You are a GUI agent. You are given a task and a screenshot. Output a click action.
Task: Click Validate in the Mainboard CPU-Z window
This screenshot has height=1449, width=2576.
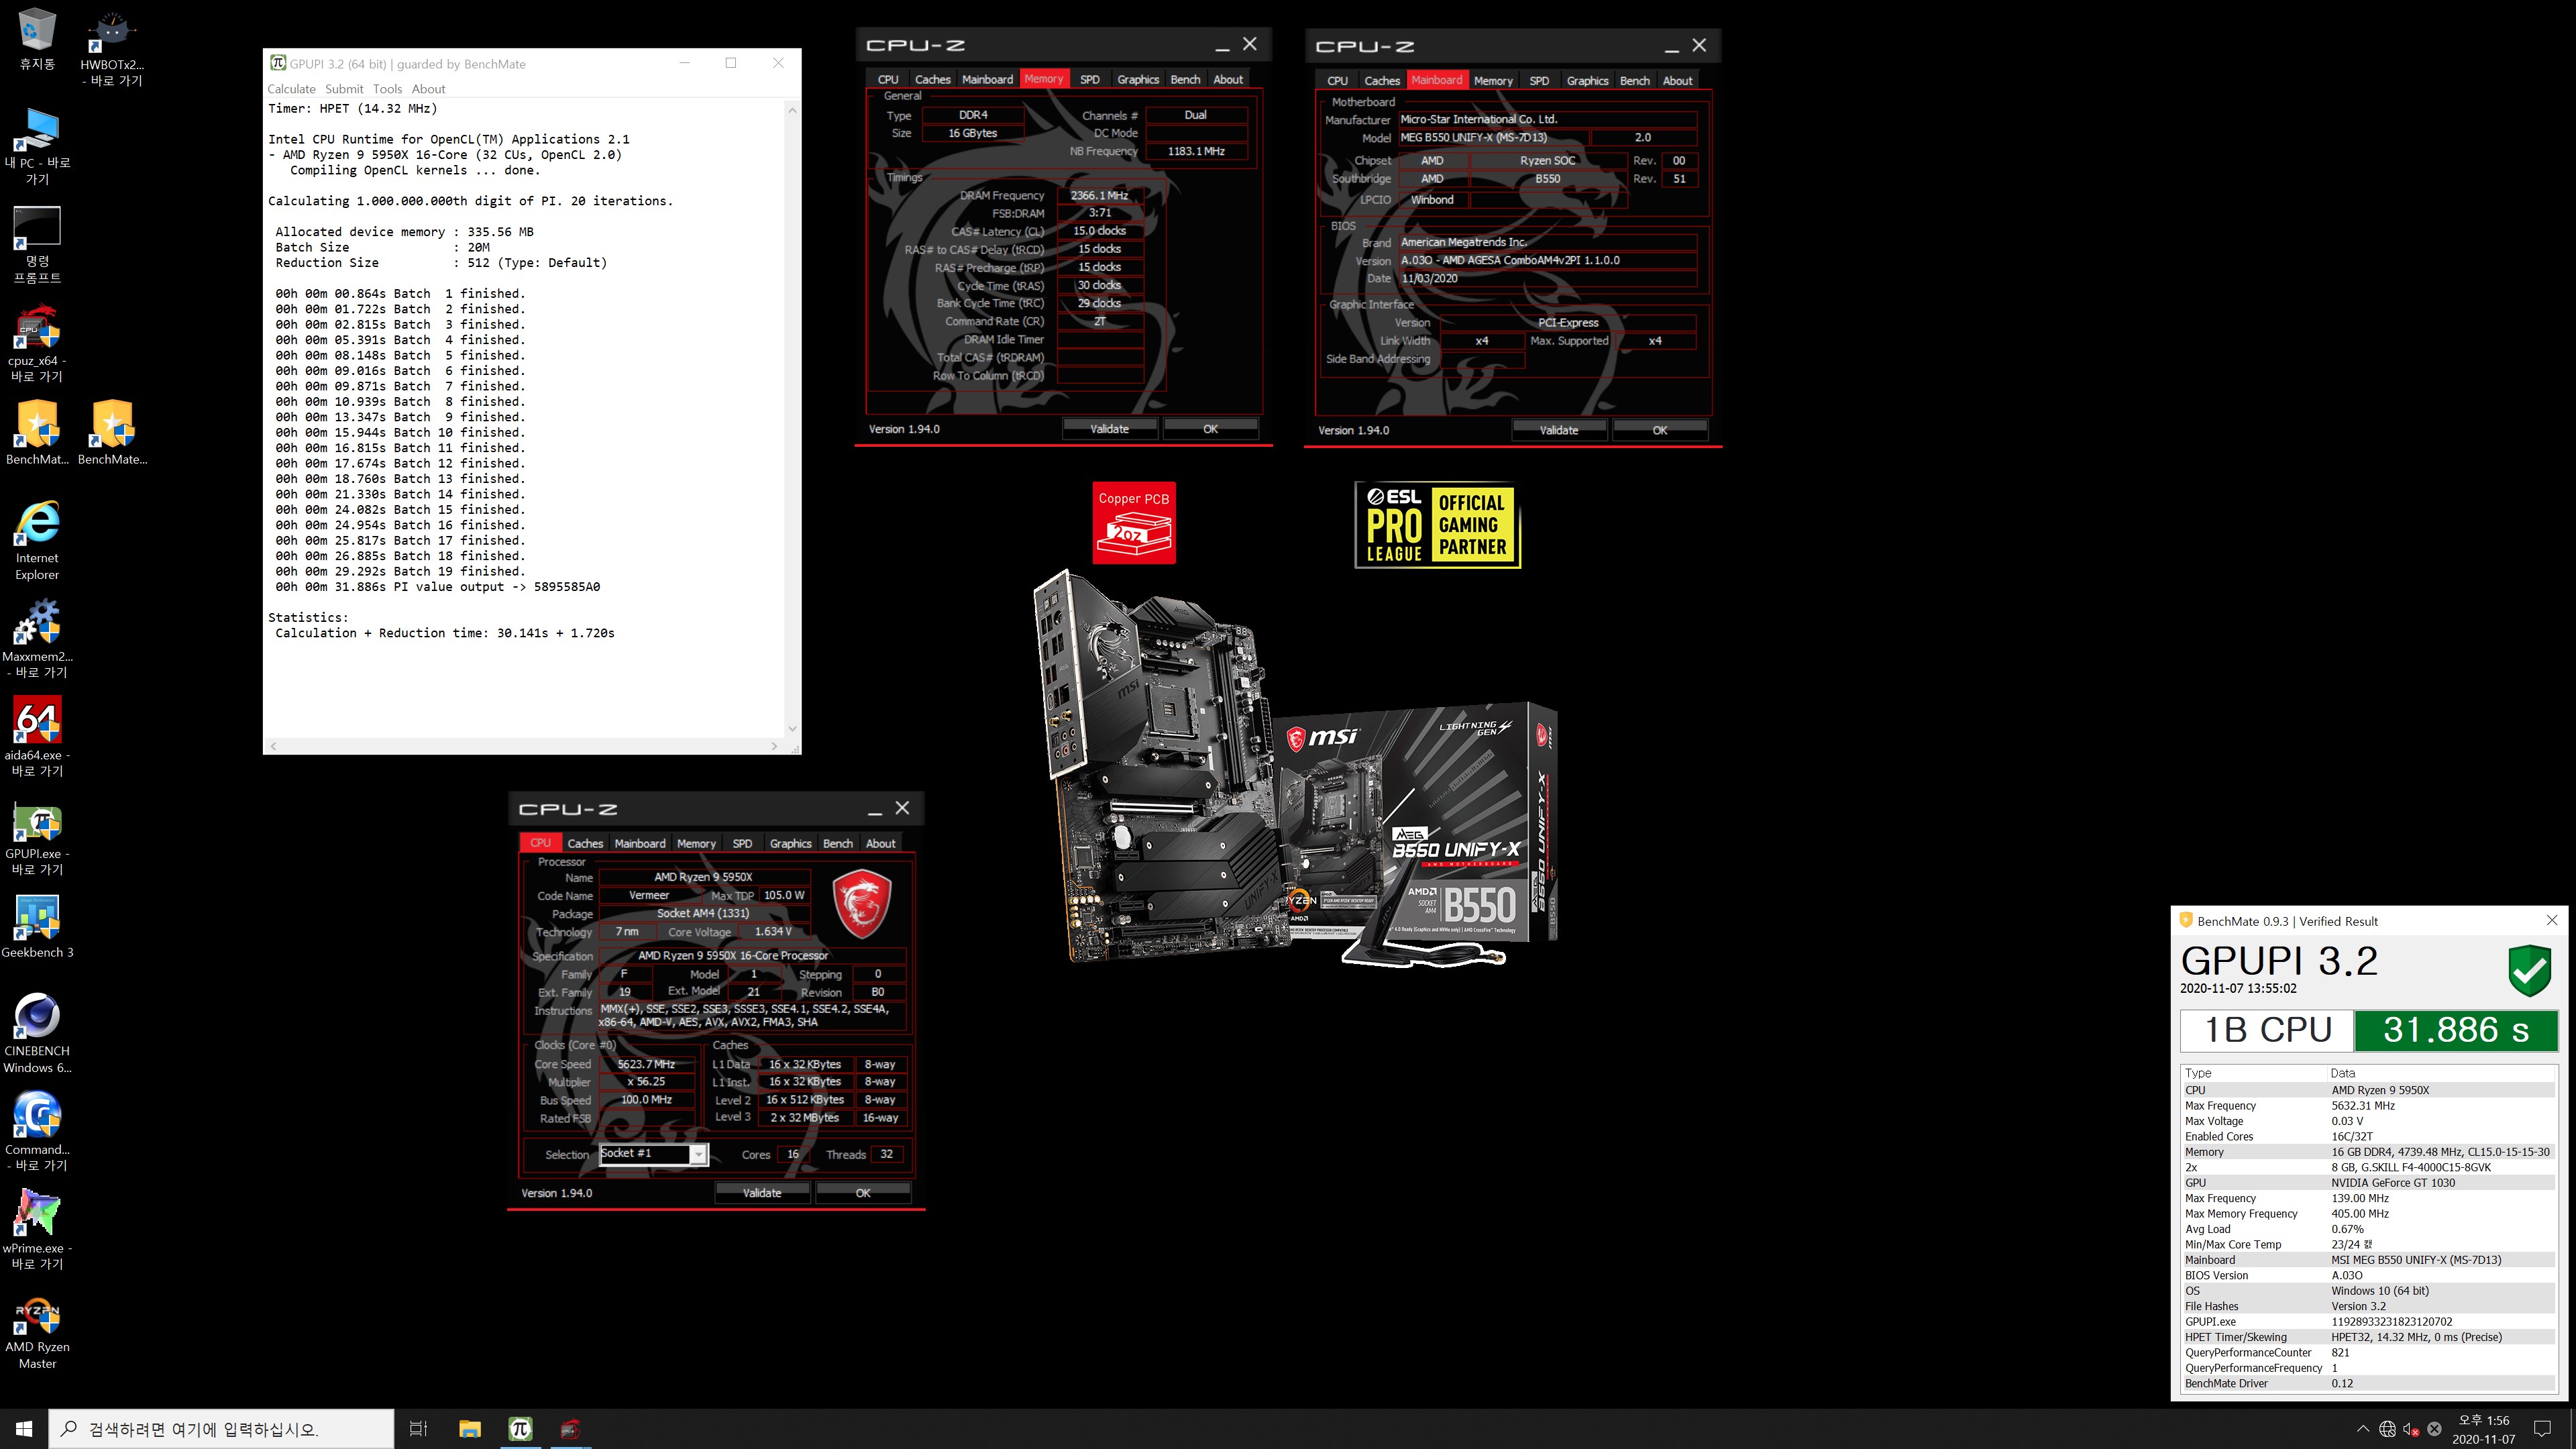[x=1559, y=429]
